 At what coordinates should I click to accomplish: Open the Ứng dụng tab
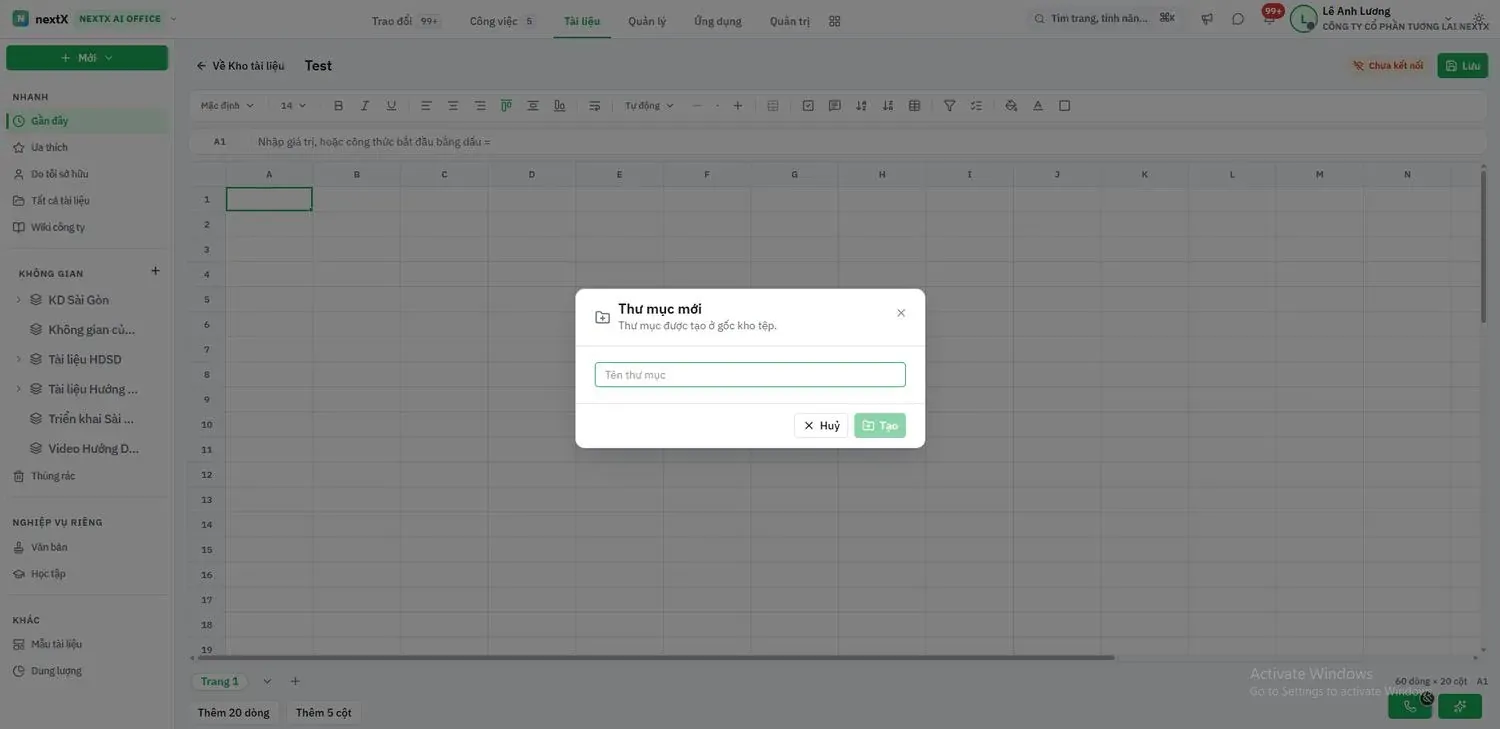(x=718, y=21)
